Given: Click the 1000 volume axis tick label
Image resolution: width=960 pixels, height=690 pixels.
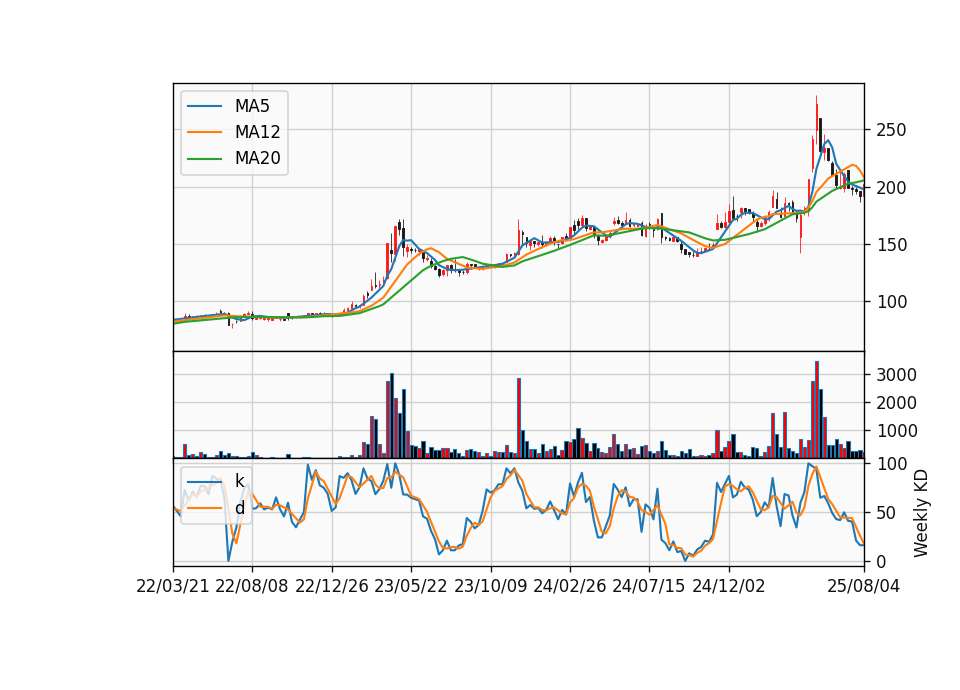Looking at the screenshot, I should click(x=896, y=431).
